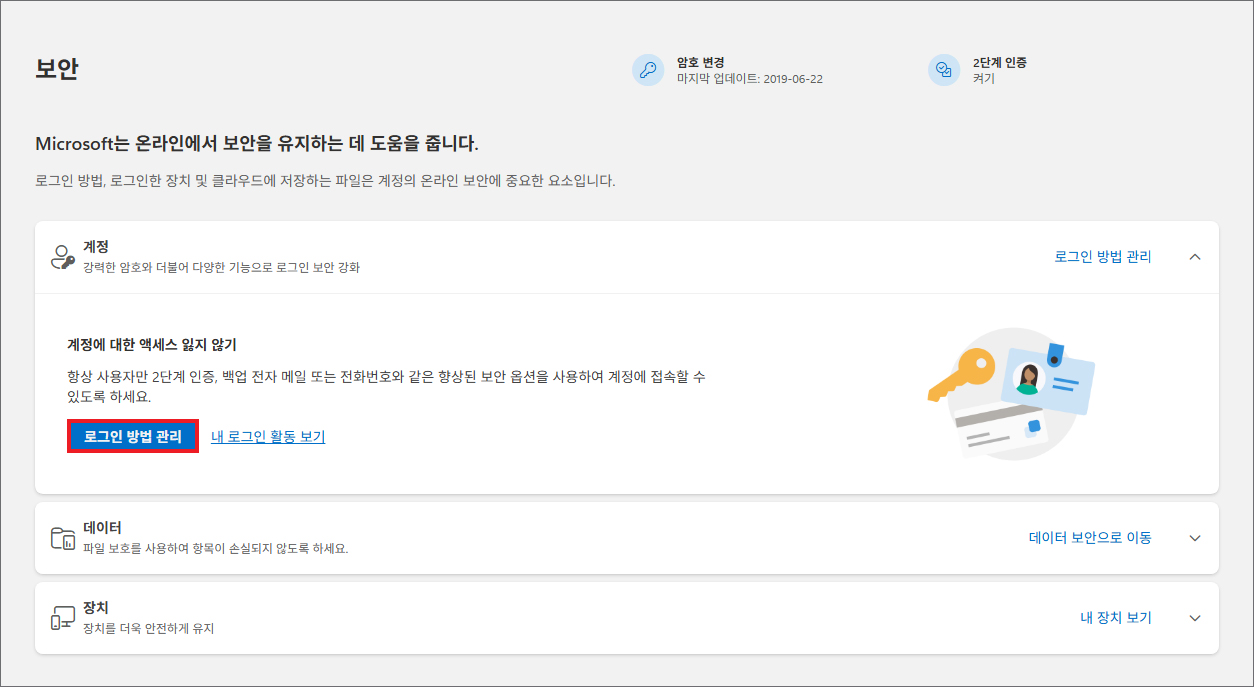Click the data folder icon
This screenshot has height=687, width=1254.
click(x=63, y=538)
